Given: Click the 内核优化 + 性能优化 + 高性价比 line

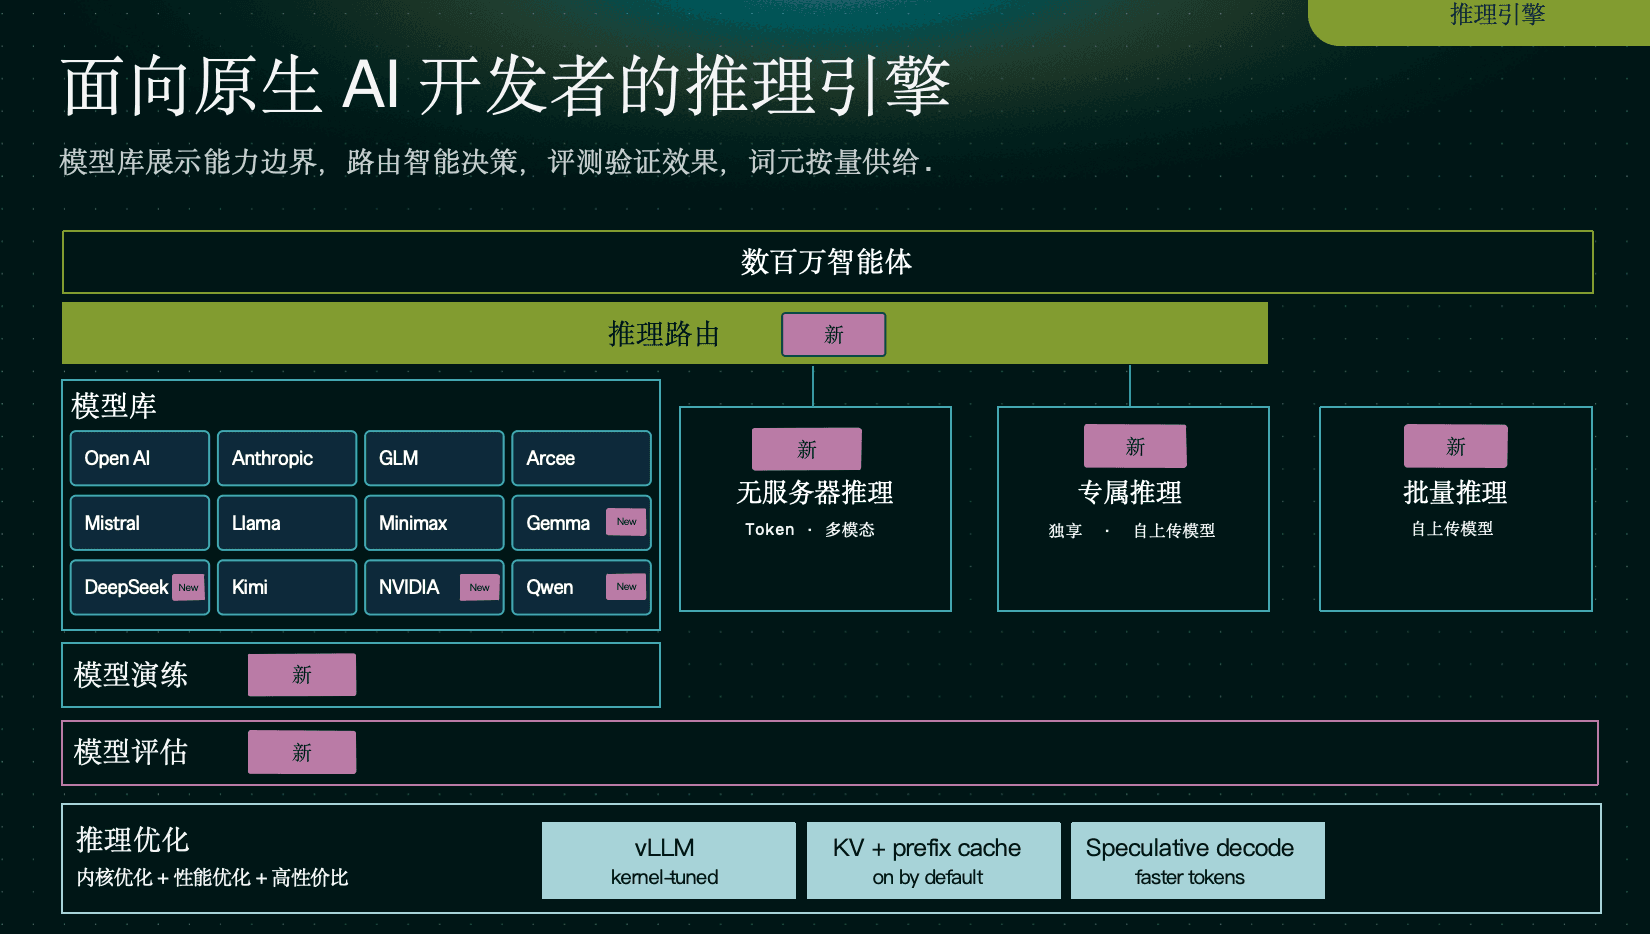Looking at the screenshot, I should (212, 878).
